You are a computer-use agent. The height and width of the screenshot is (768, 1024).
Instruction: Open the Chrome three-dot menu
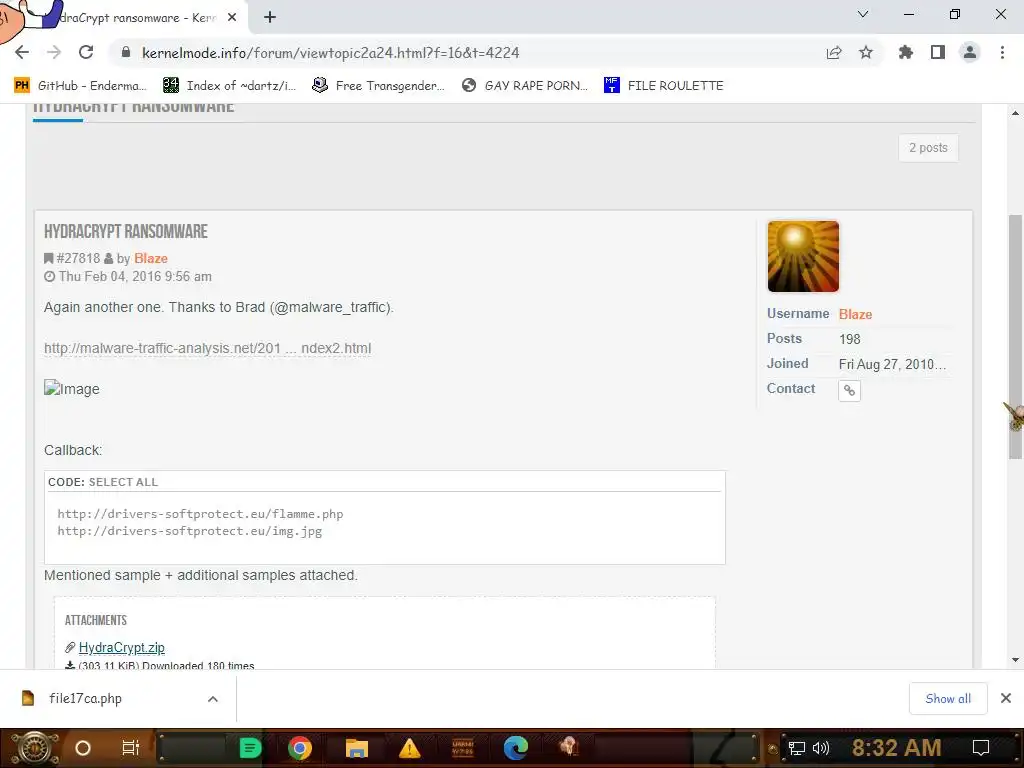click(1002, 52)
